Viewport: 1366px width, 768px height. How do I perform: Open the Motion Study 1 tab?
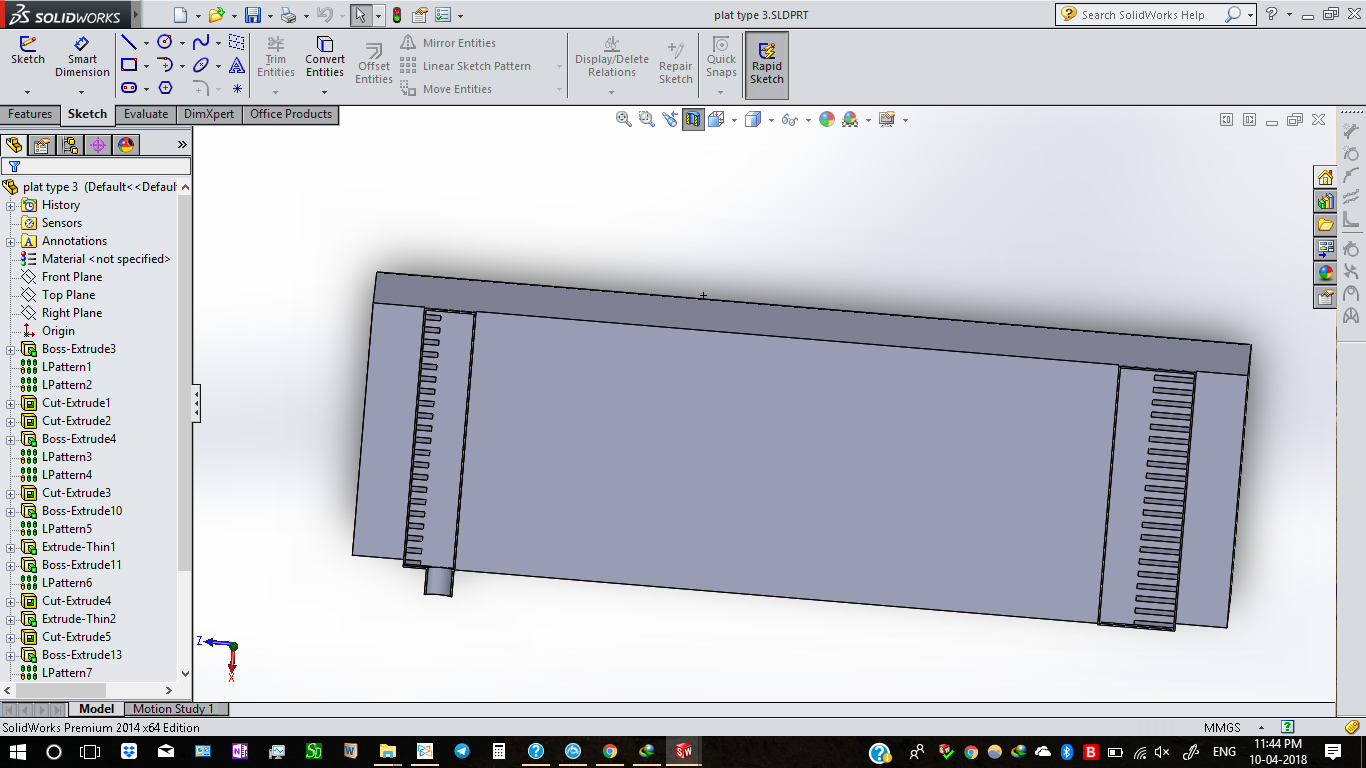(174, 709)
